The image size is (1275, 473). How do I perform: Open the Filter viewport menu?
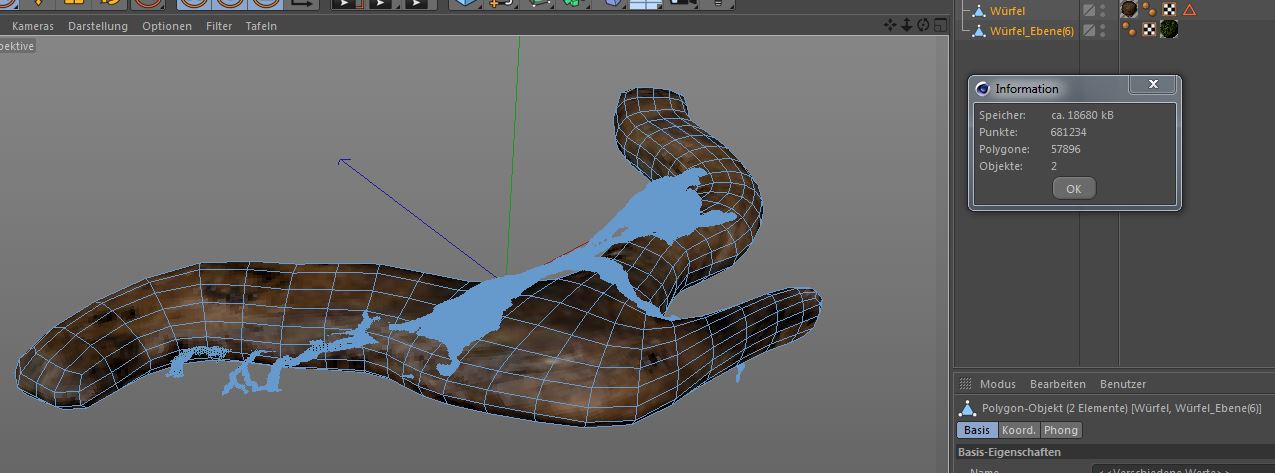click(219, 26)
